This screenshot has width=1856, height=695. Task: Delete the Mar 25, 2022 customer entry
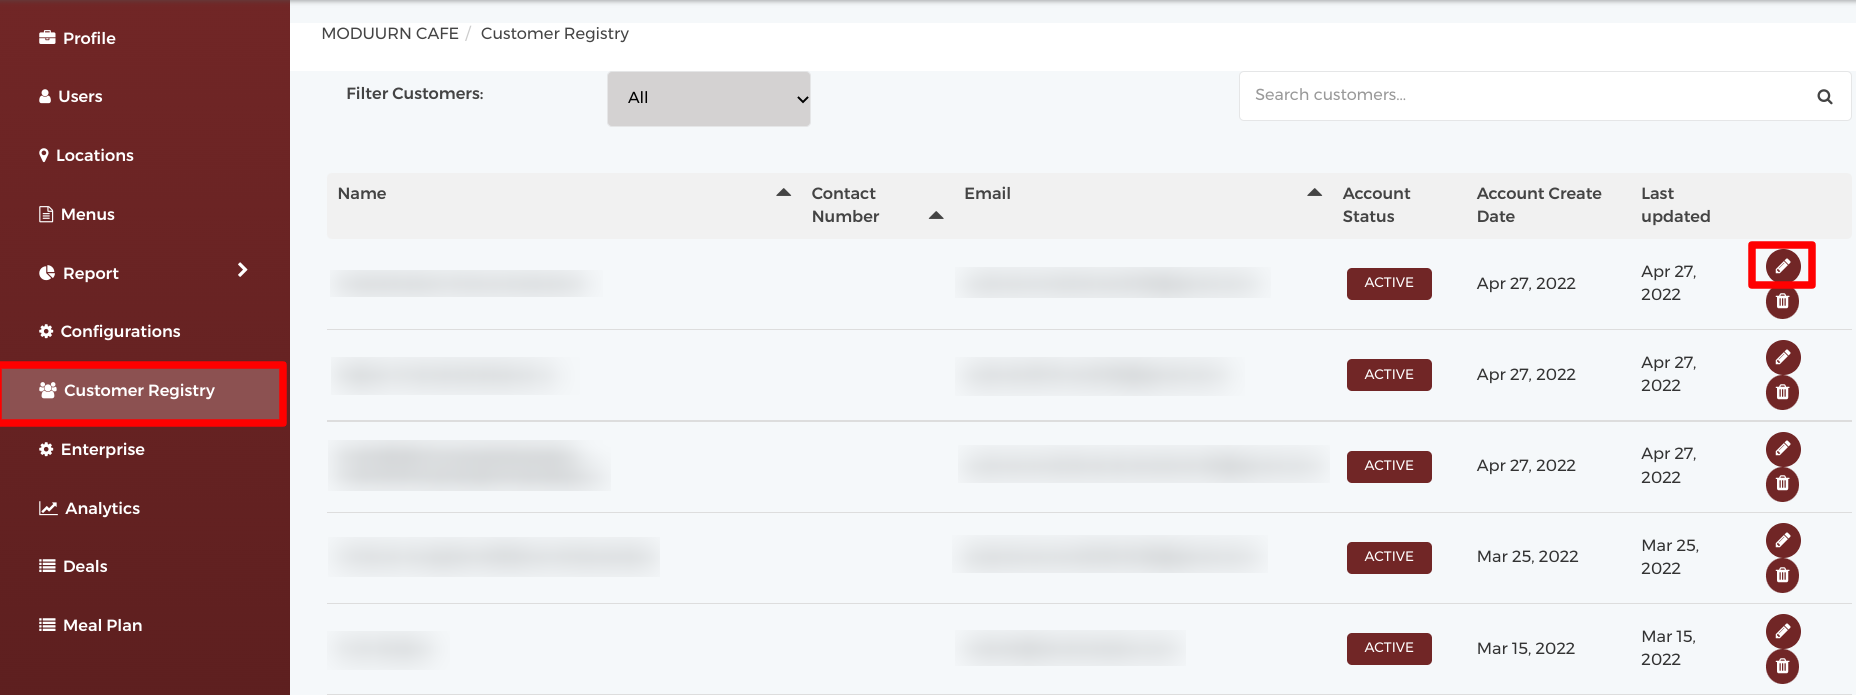point(1782,575)
